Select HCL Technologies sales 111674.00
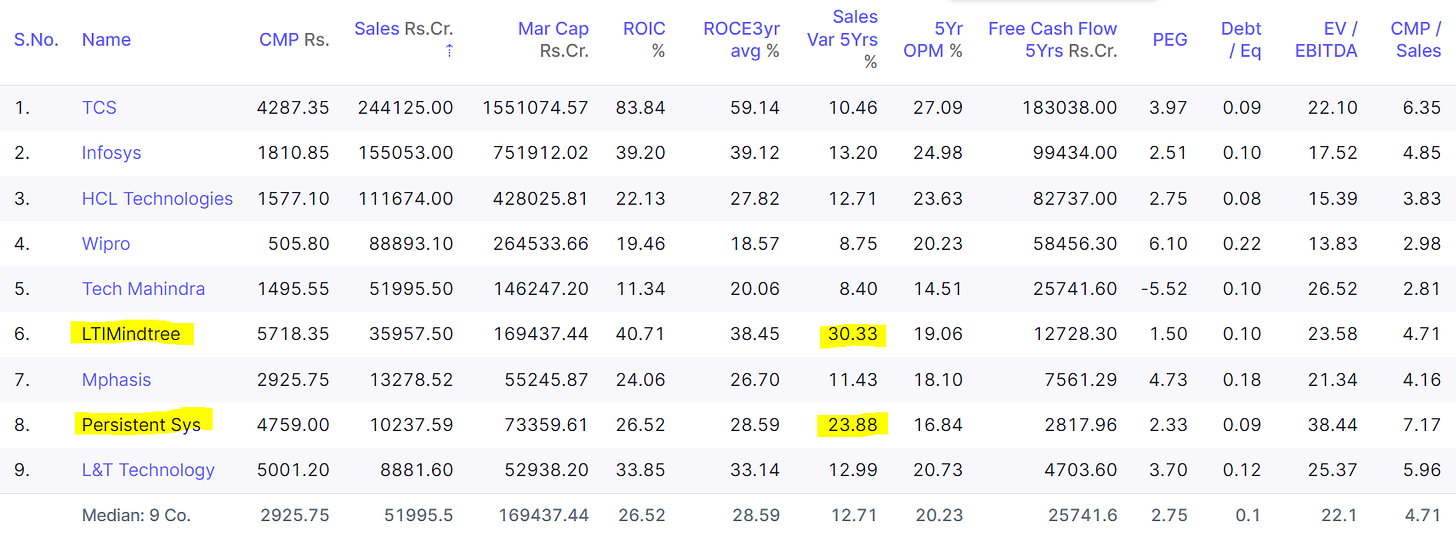This screenshot has width=1456, height=544. pyautogui.click(x=405, y=199)
